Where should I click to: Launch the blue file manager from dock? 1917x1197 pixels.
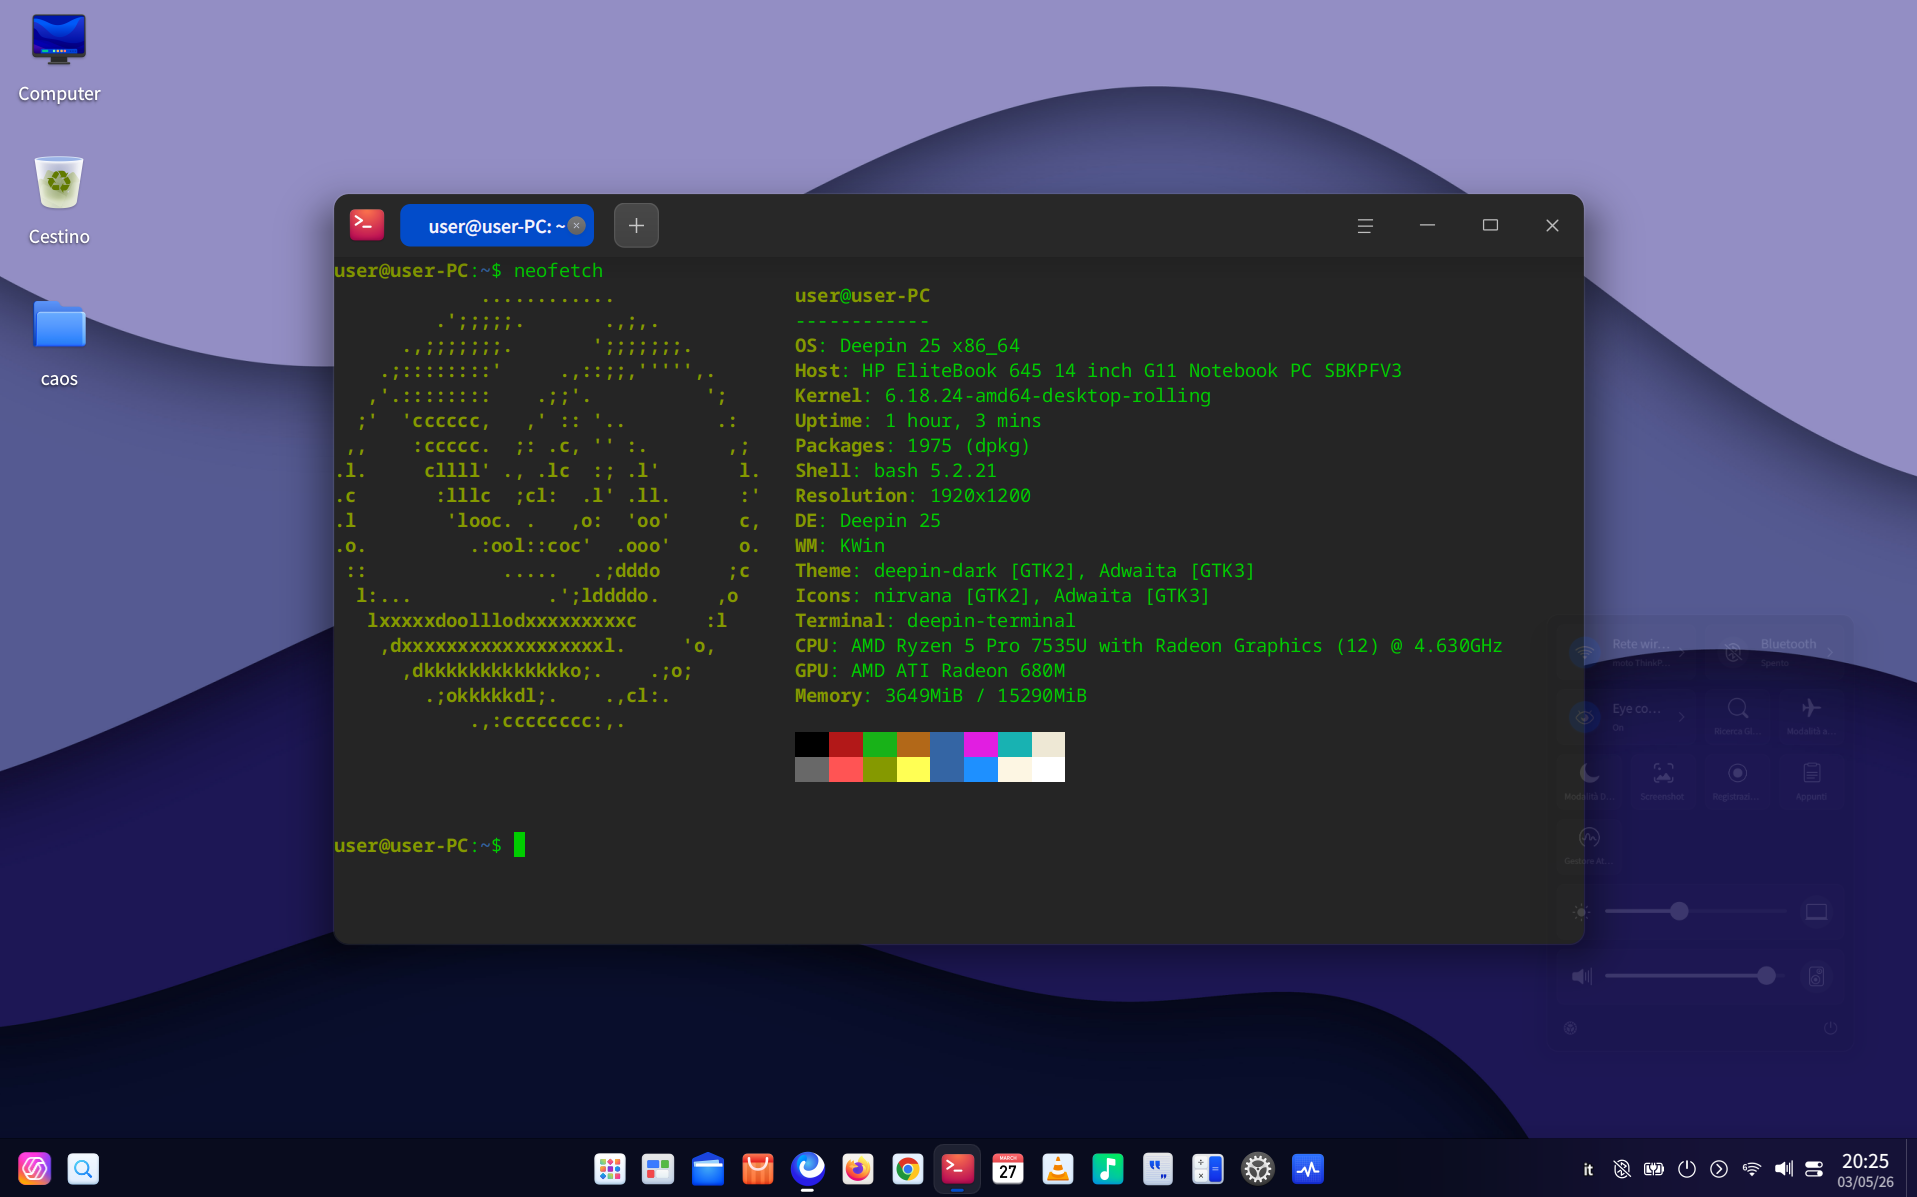click(708, 1168)
